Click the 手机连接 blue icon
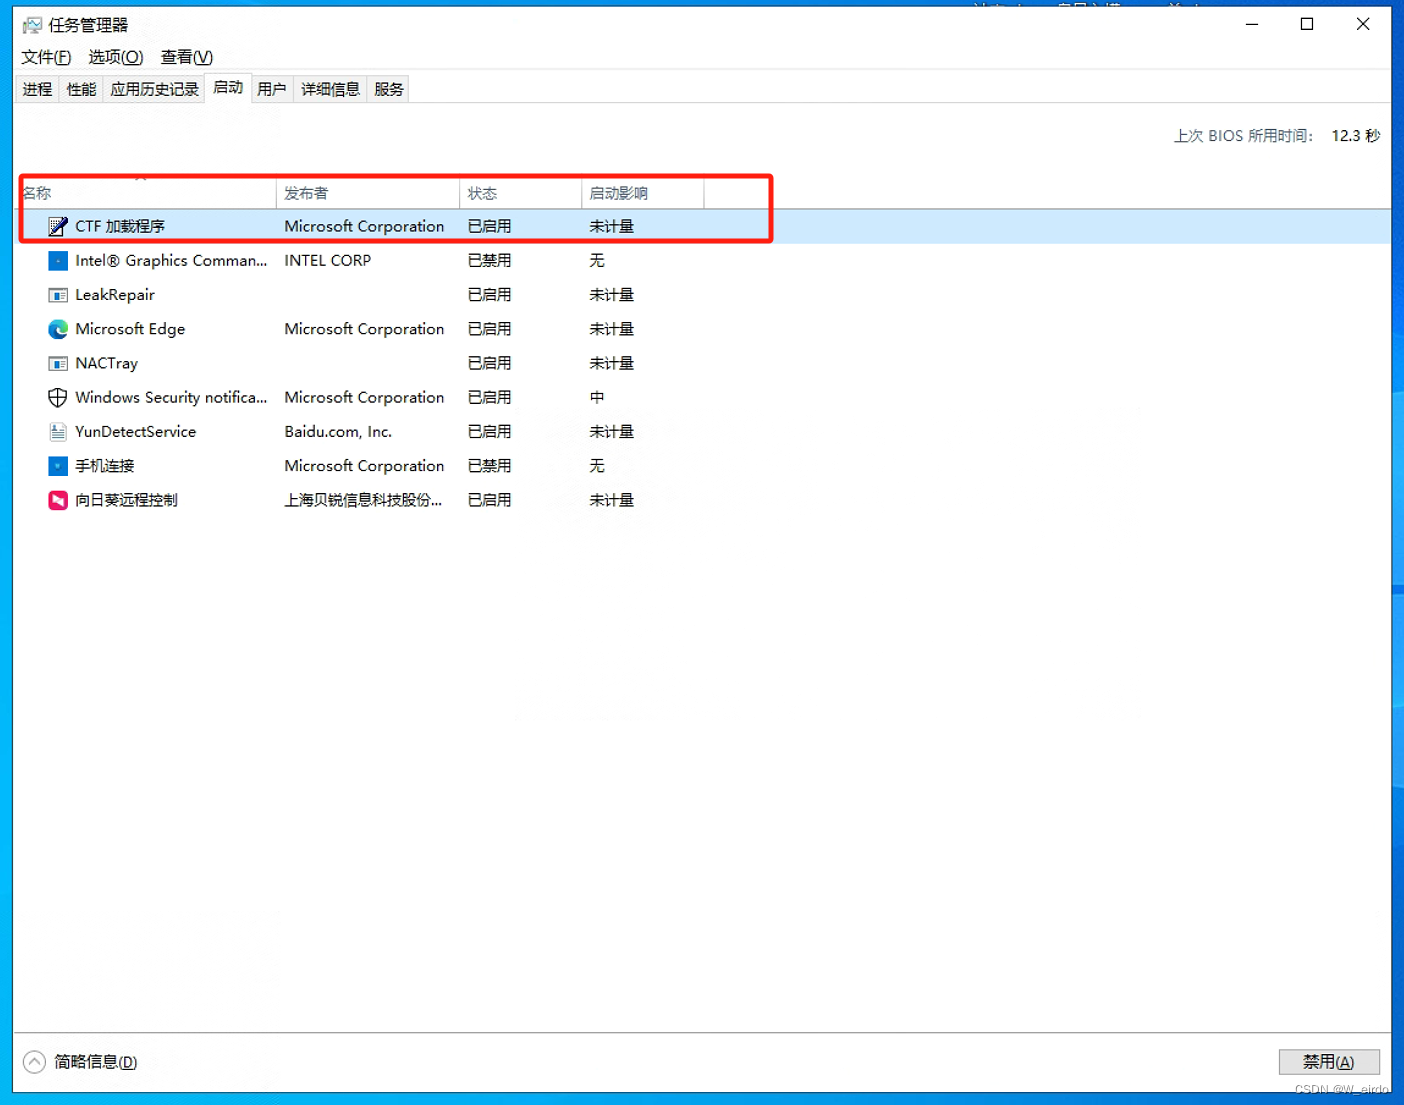This screenshot has height=1105, width=1404. tap(58, 466)
